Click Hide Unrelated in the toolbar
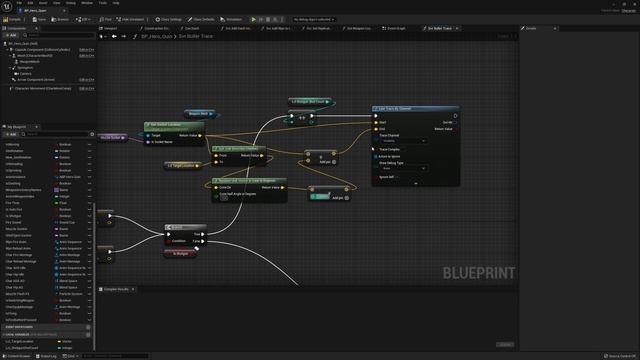The width and height of the screenshot is (640, 360). pos(130,19)
